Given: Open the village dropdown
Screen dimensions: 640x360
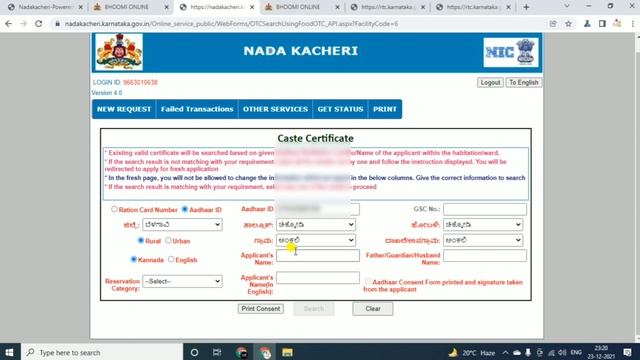Looking at the screenshot, I should pyautogui.click(x=316, y=240).
